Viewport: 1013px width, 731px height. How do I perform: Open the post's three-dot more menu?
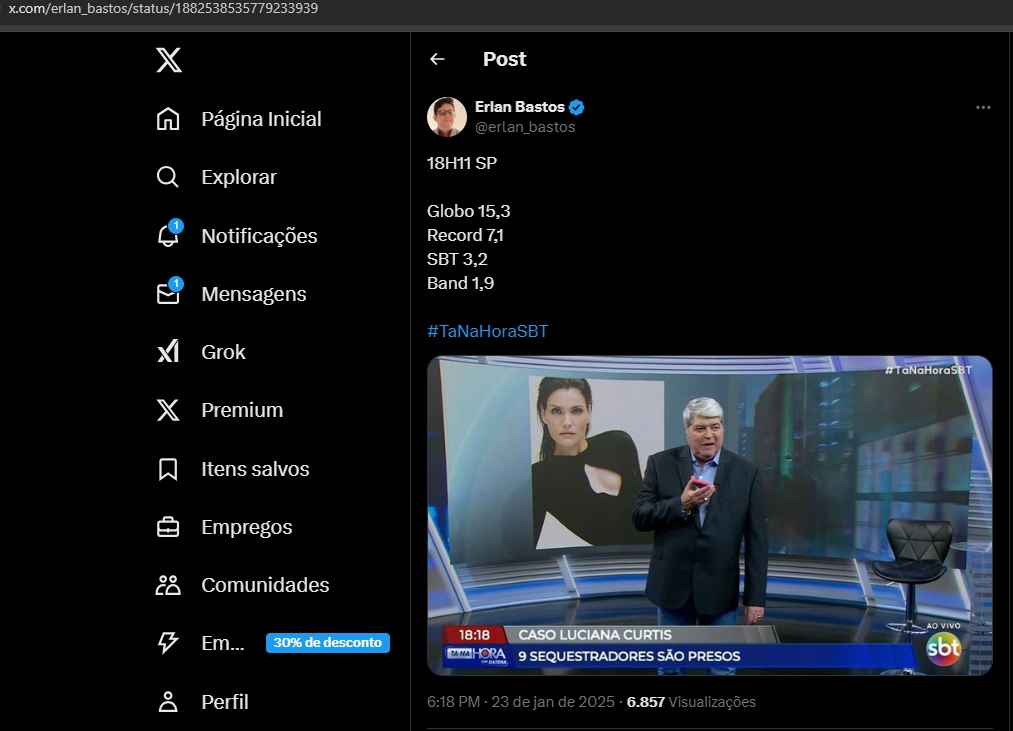pyautogui.click(x=983, y=107)
